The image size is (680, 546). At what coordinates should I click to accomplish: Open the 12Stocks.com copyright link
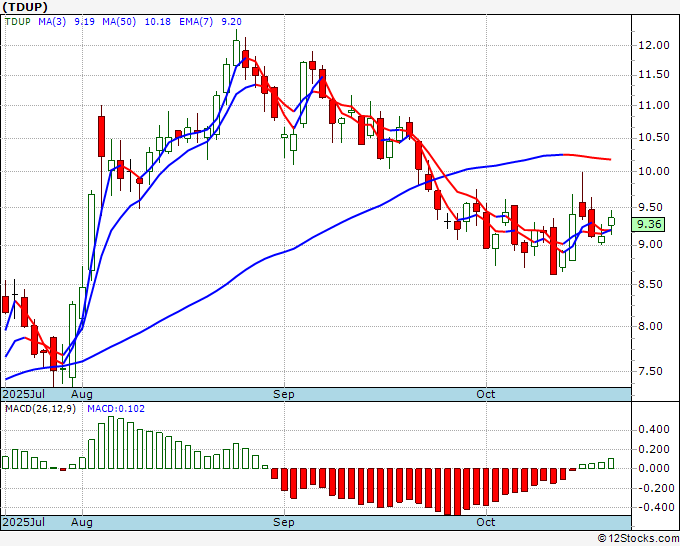[638, 539]
